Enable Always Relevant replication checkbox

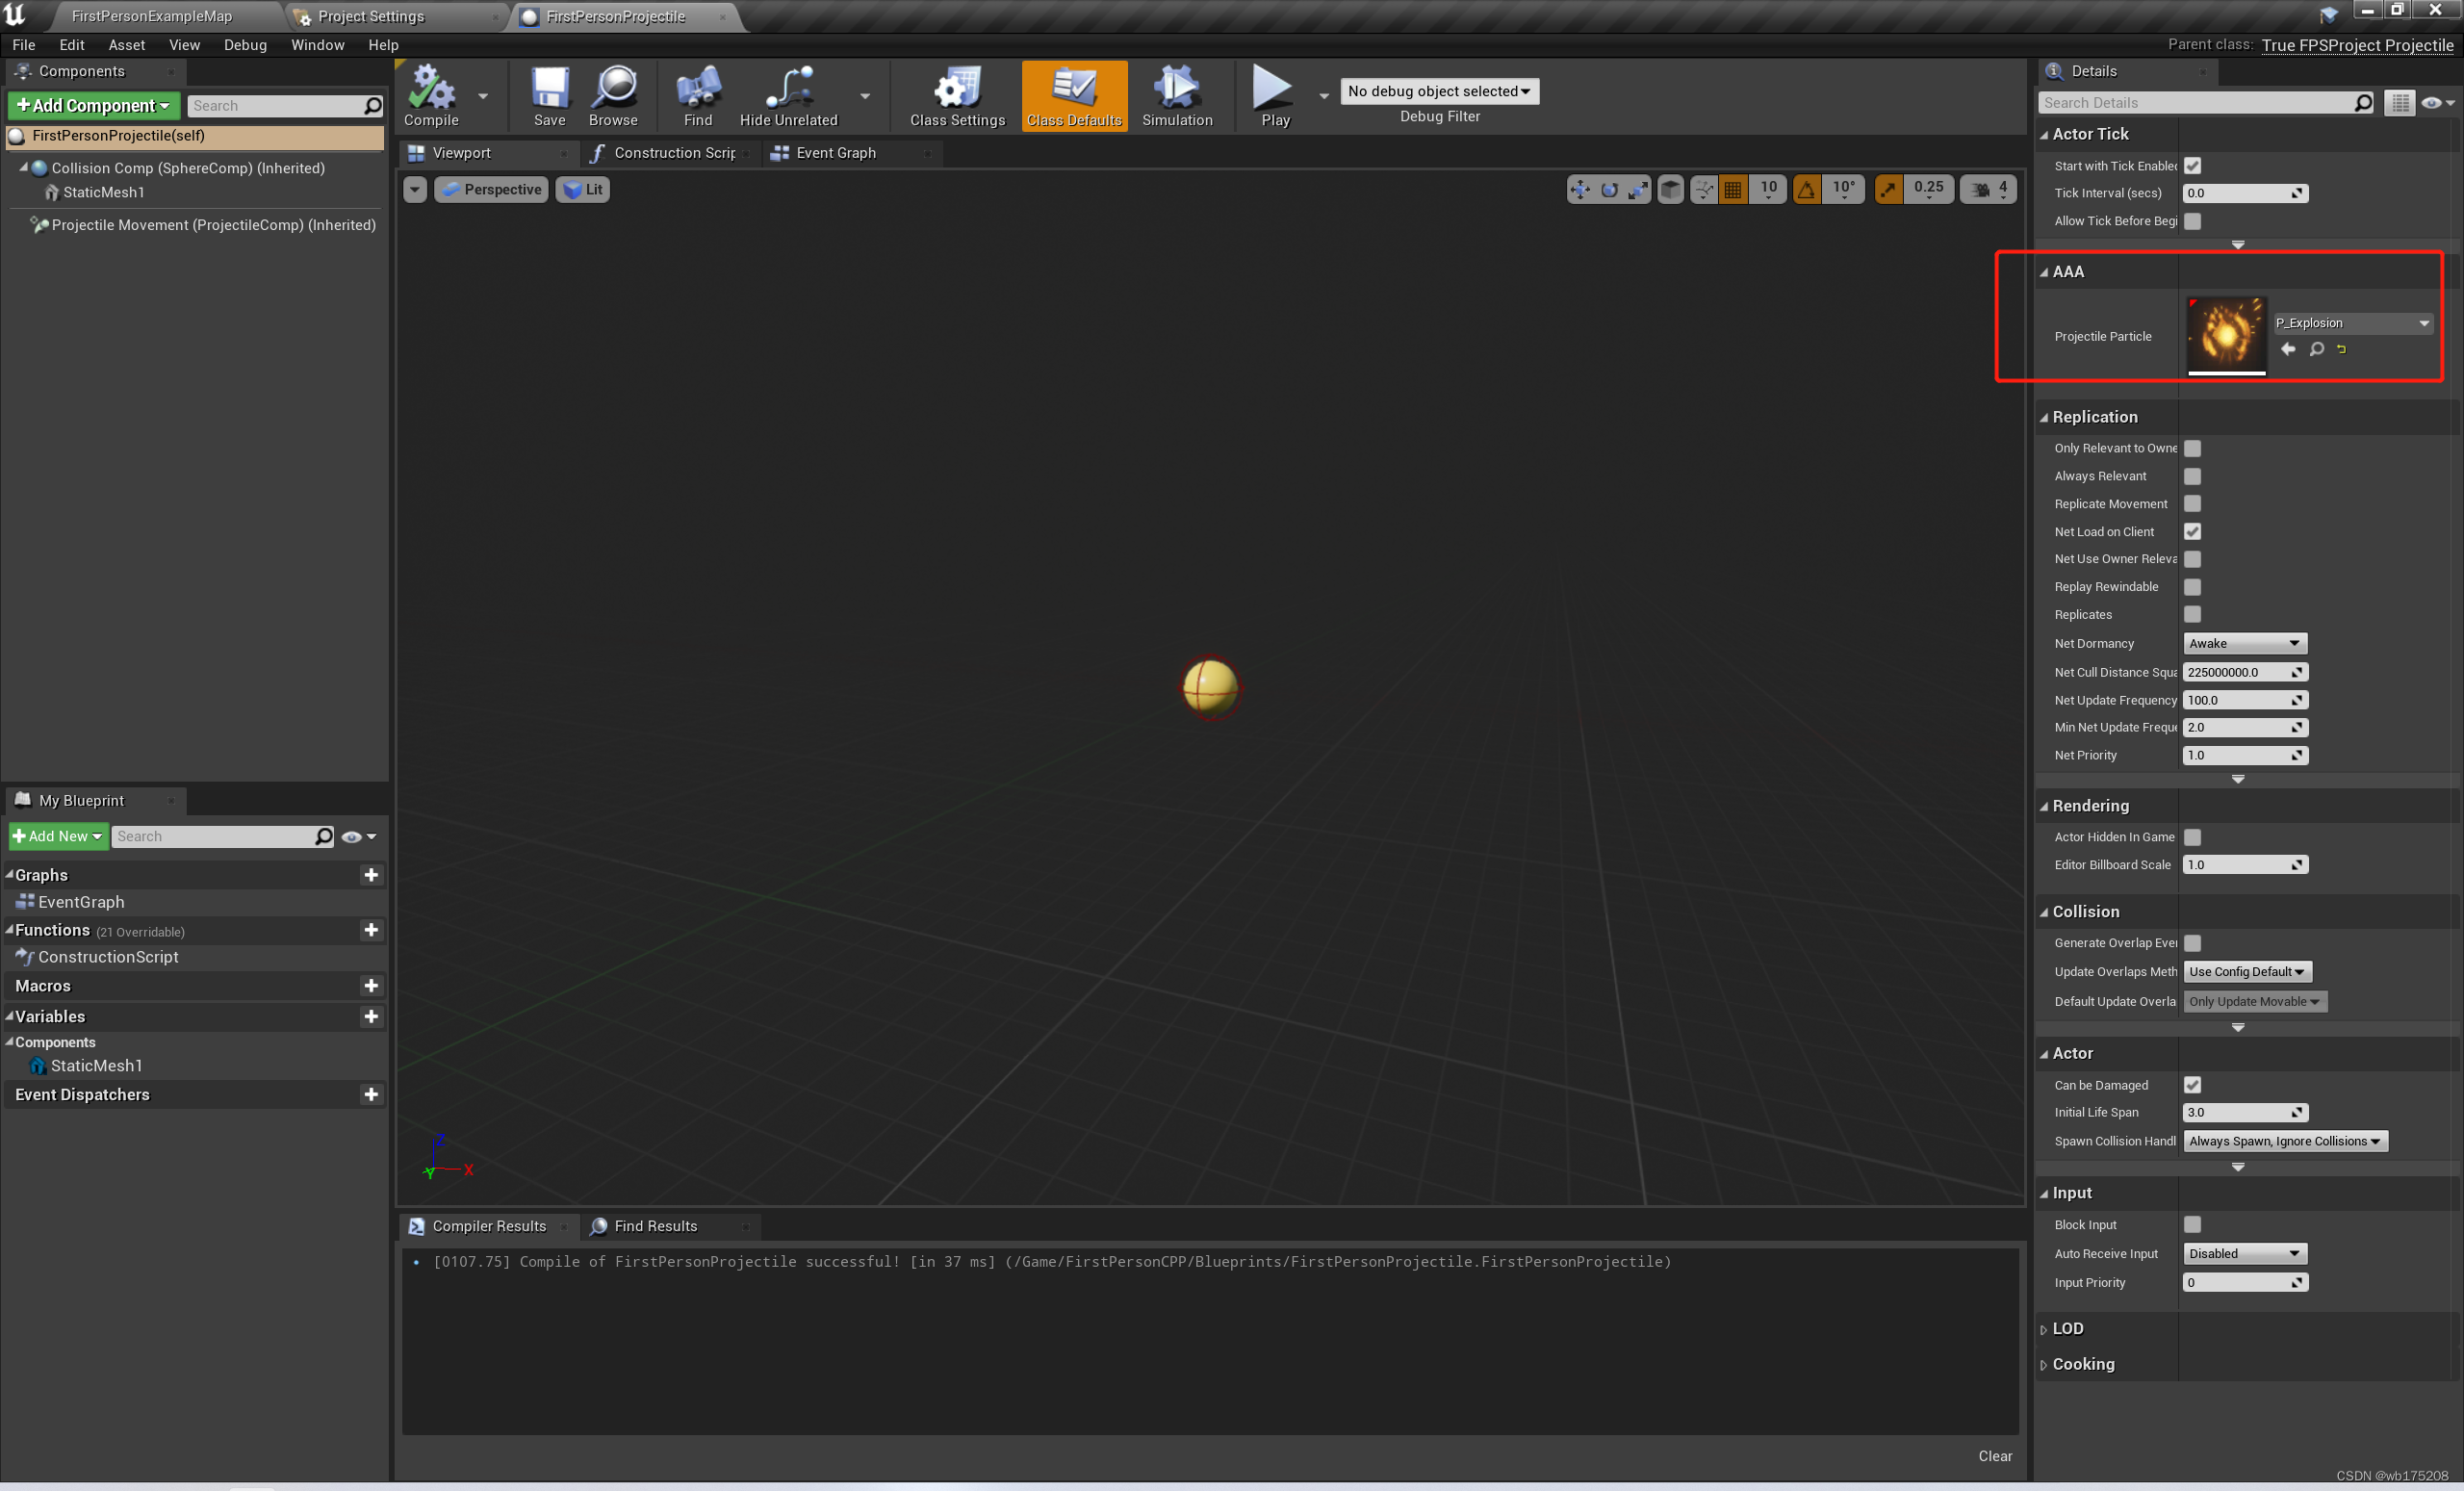(x=2192, y=476)
